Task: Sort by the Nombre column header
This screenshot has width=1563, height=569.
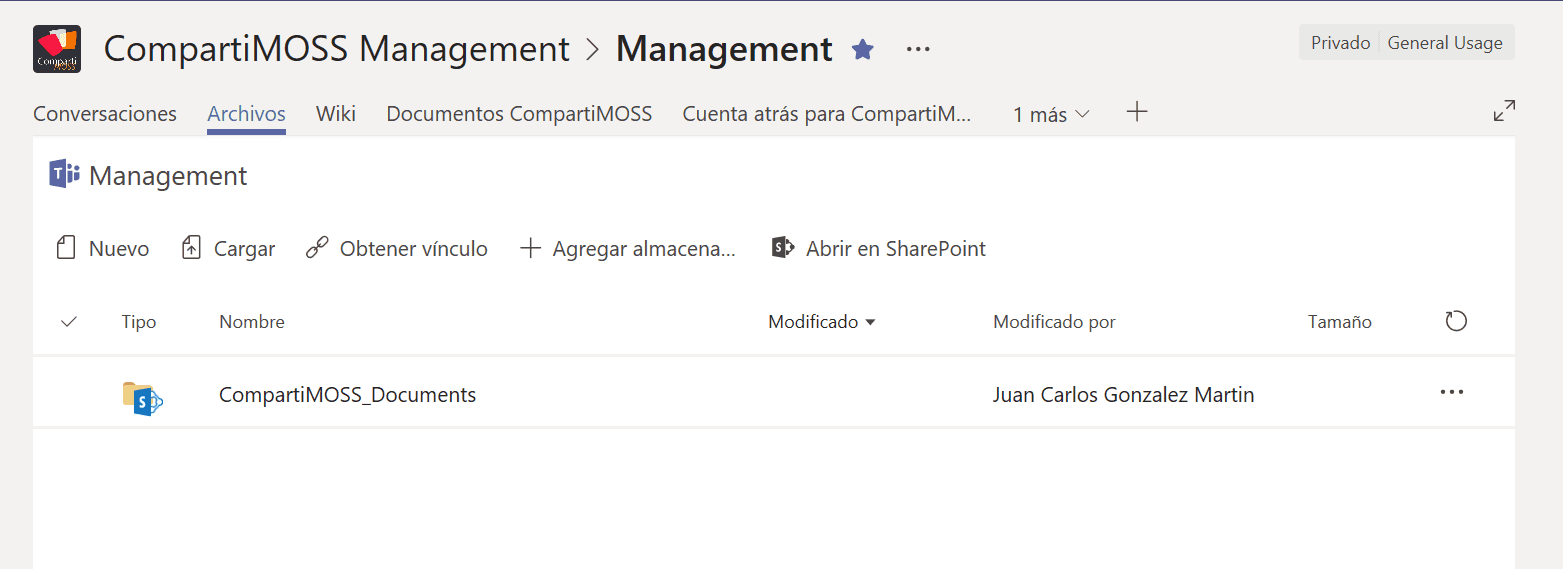Action: (x=252, y=322)
